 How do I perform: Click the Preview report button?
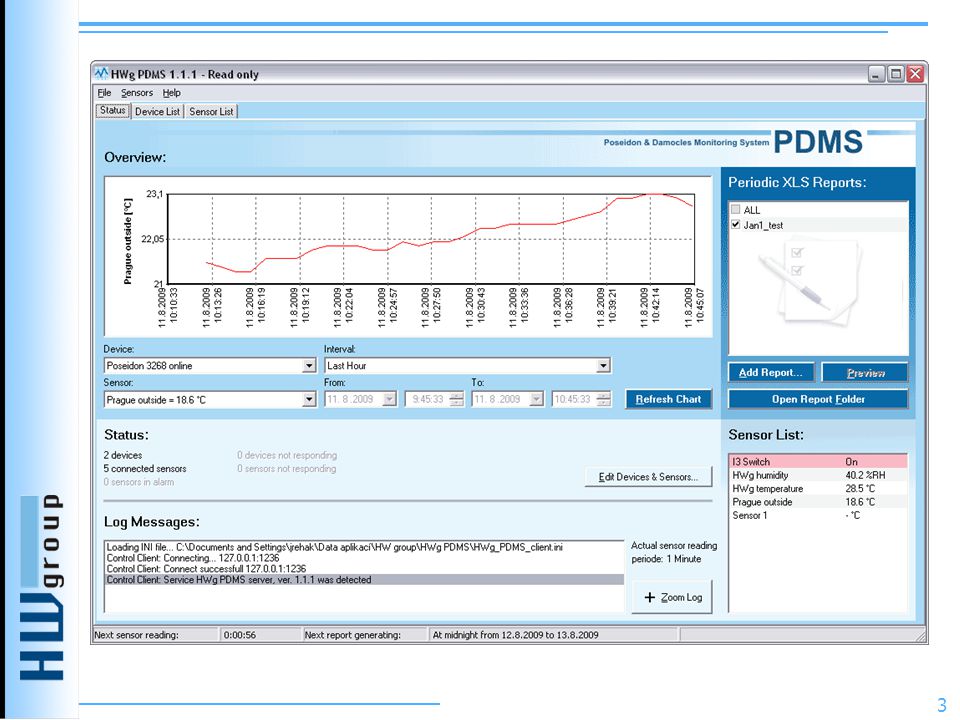click(865, 372)
